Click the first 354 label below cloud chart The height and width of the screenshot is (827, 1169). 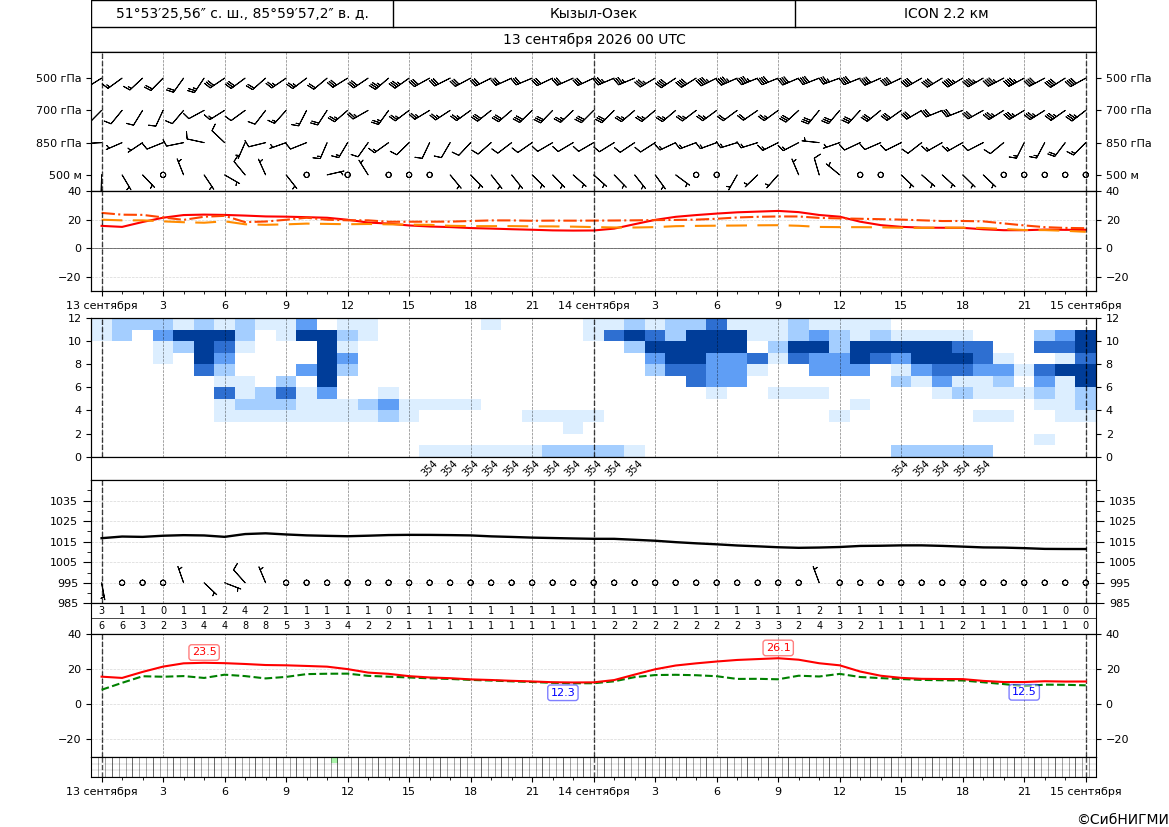pos(428,468)
